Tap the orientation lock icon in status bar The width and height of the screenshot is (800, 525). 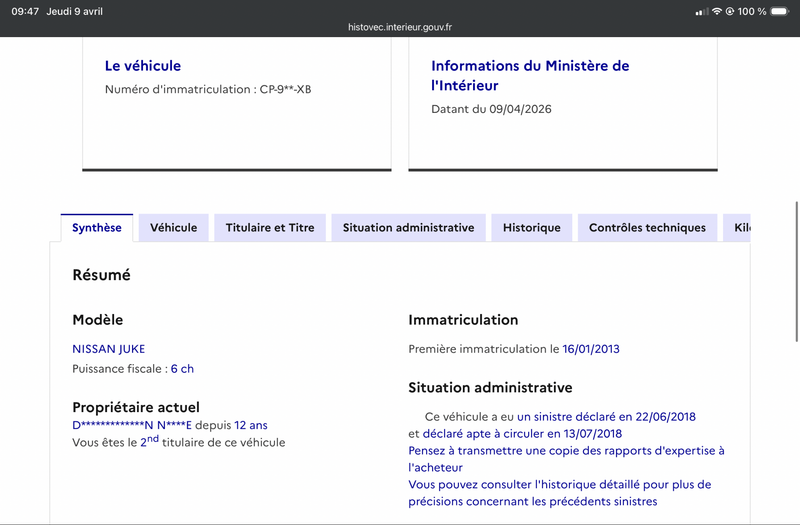click(730, 11)
